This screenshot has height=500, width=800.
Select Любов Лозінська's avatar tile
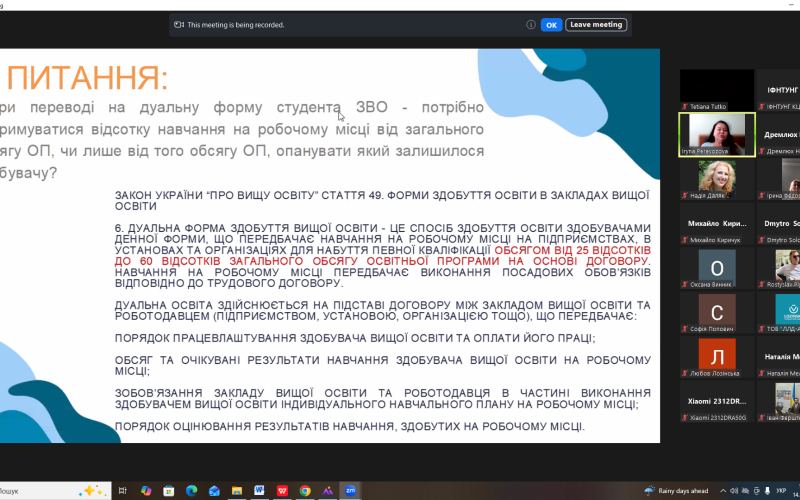tap(717, 357)
